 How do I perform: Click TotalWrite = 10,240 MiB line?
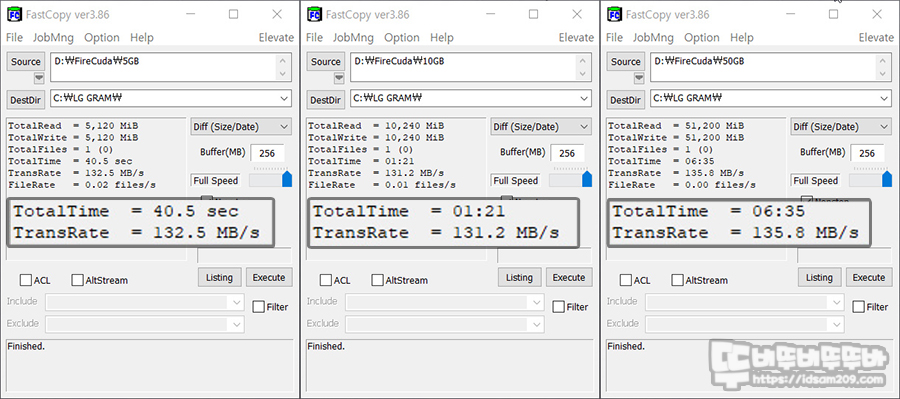(x=376, y=138)
